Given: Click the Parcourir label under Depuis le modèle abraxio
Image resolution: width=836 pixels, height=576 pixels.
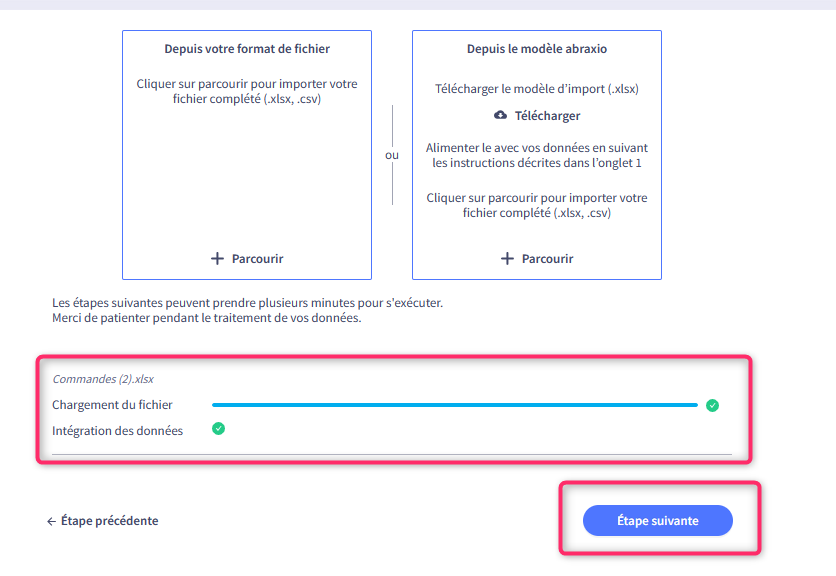Looking at the screenshot, I should click(x=548, y=259).
